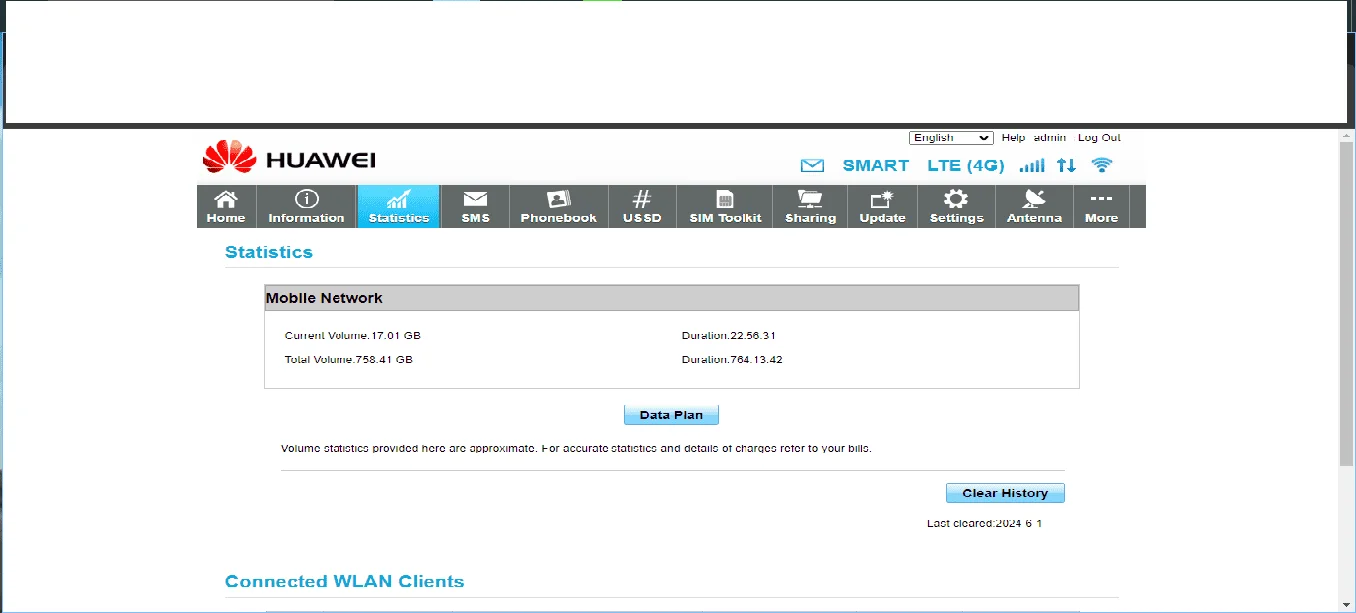Click the Clear History button
Image resolution: width=1356 pixels, height=613 pixels.
click(x=1005, y=493)
